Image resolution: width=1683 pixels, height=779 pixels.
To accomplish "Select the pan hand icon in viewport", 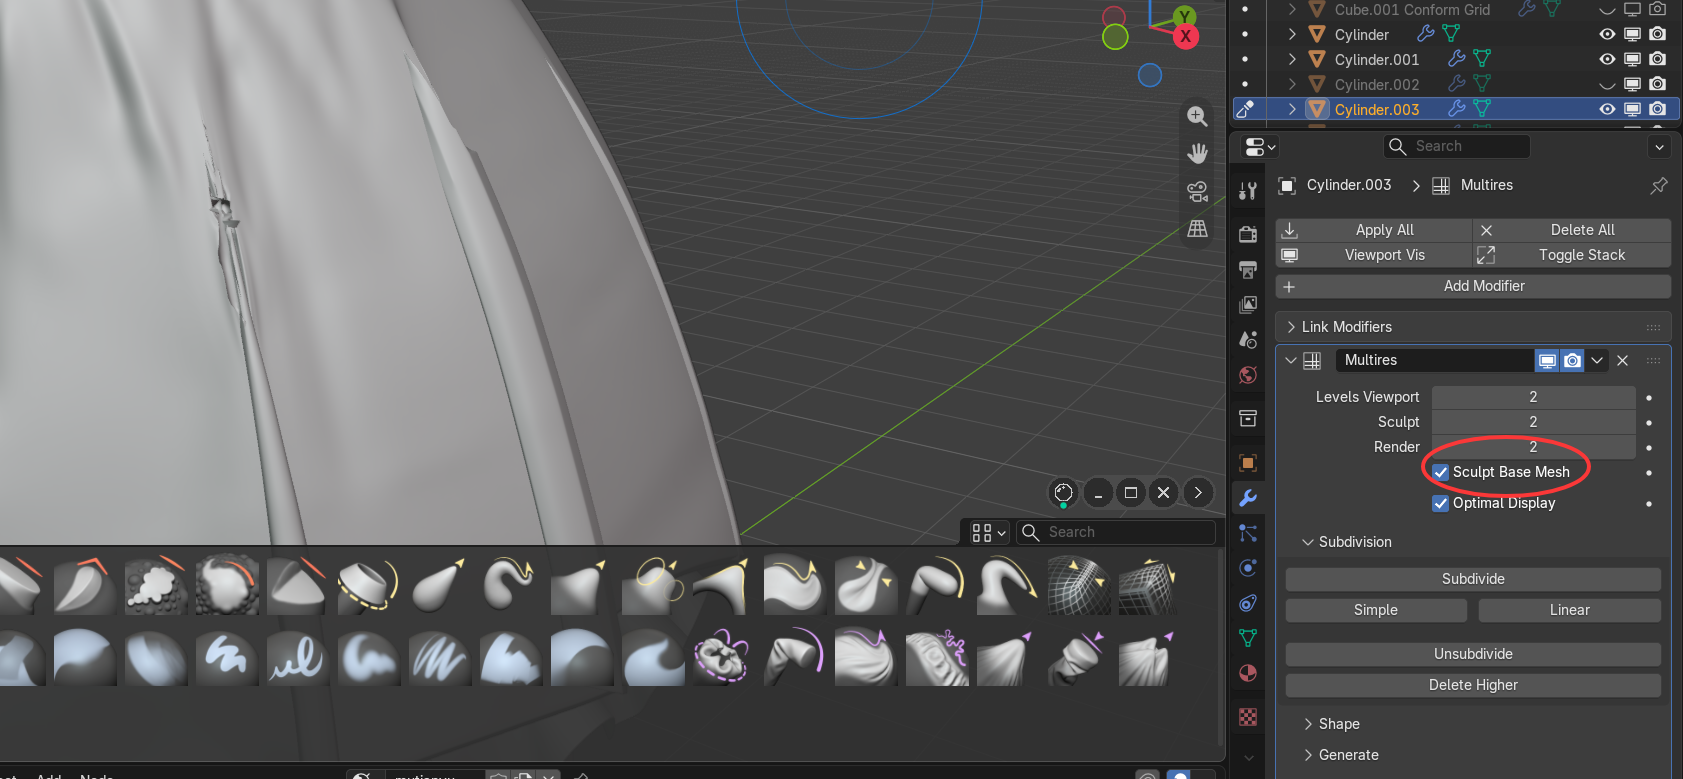I will coord(1197,153).
